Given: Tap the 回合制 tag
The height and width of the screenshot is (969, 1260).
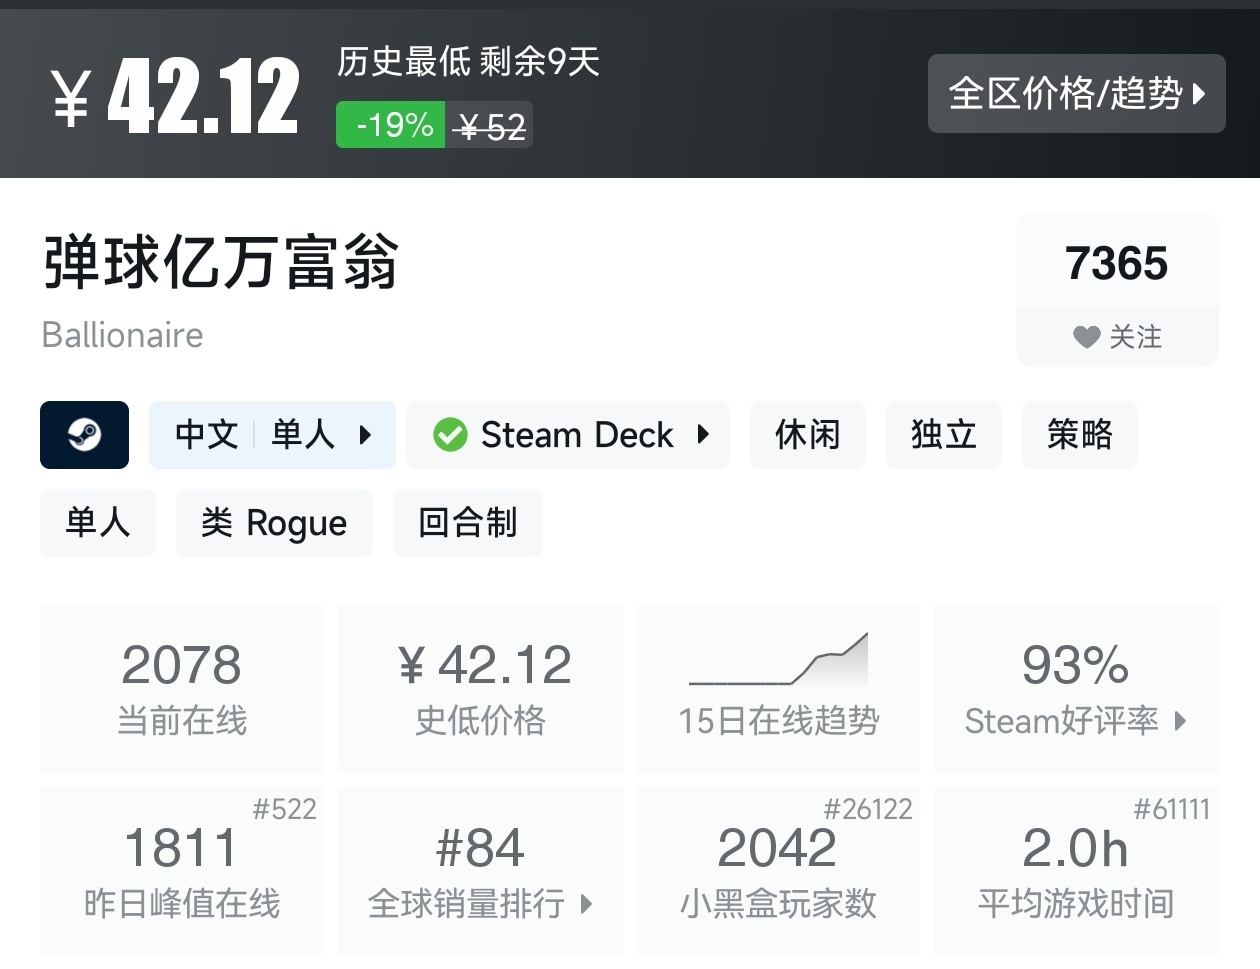Looking at the screenshot, I should pyautogui.click(x=467, y=523).
